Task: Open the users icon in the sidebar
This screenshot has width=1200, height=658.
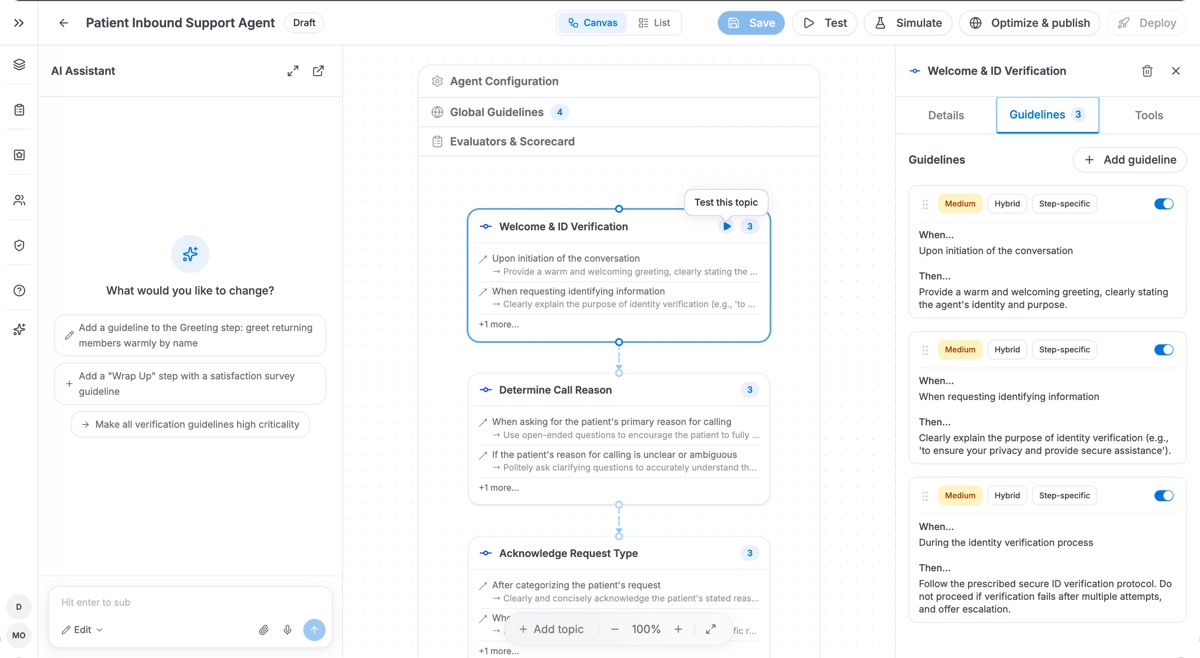Action: click(19, 200)
